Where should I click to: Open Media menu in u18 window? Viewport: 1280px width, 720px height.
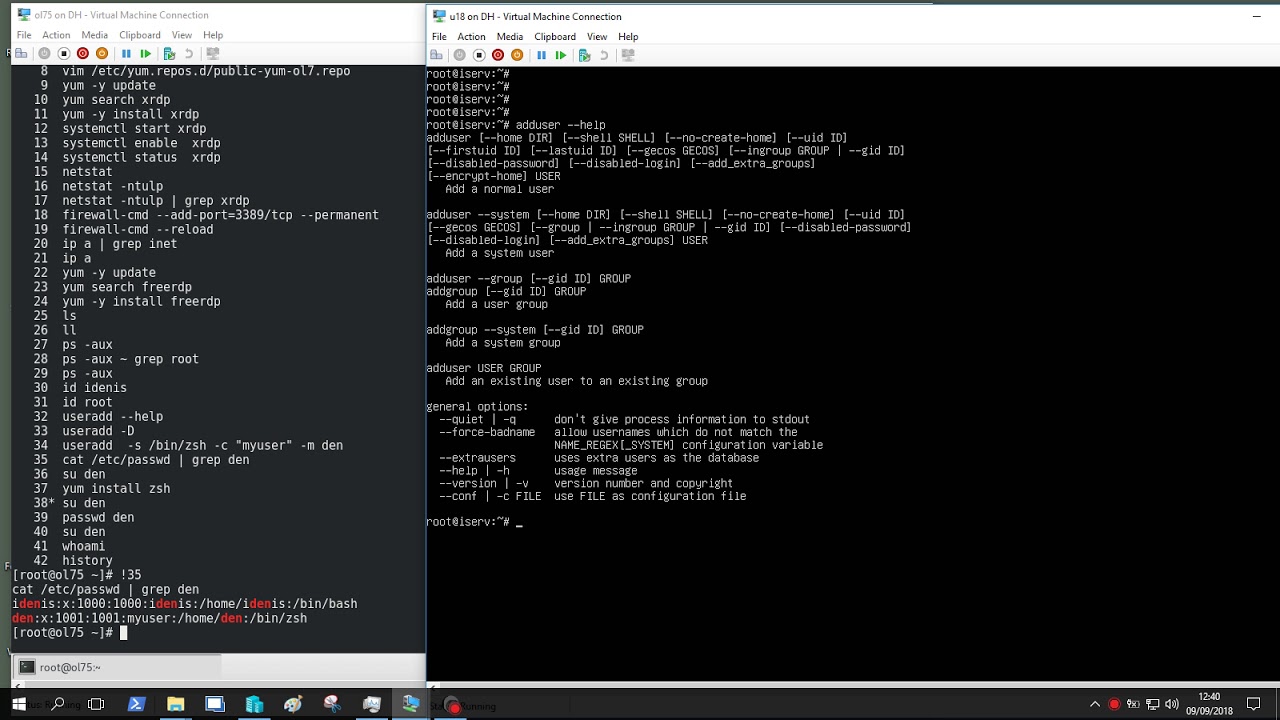(x=509, y=37)
